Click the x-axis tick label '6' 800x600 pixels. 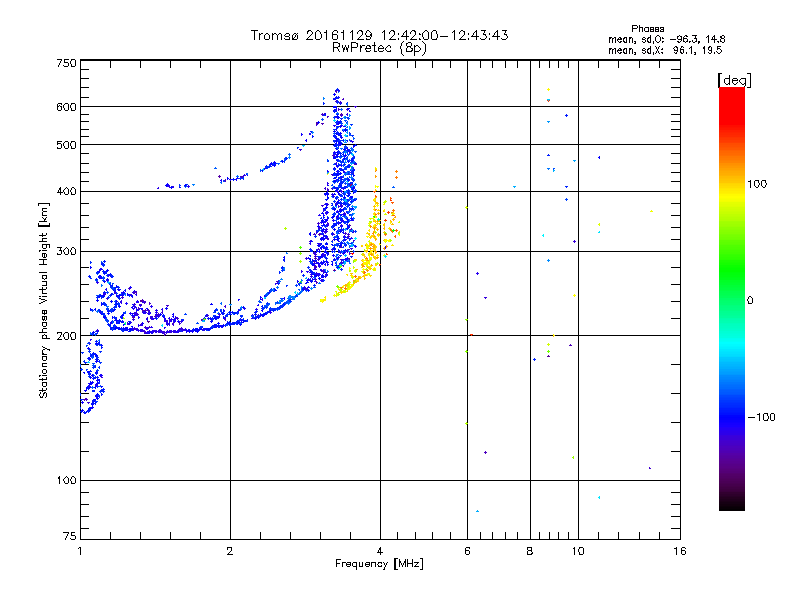coord(467,551)
